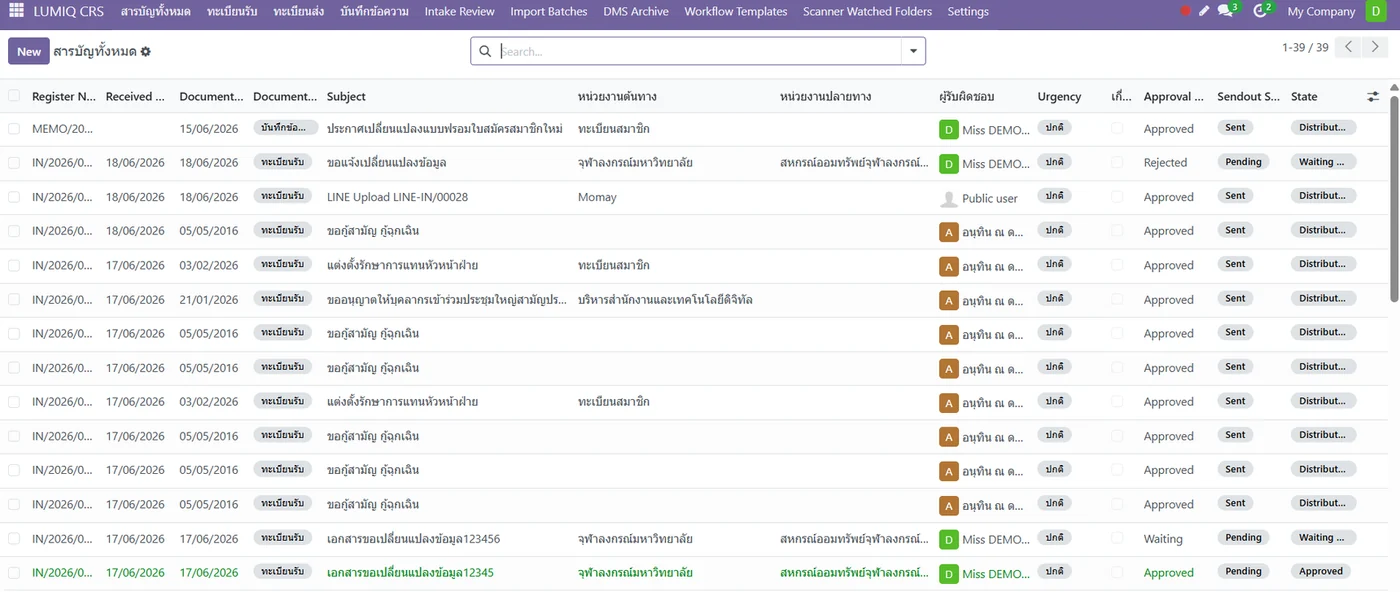Click the vertical scrollbar on the right
Screen dimensions: 1400x592
pyautogui.click(x=1394, y=200)
